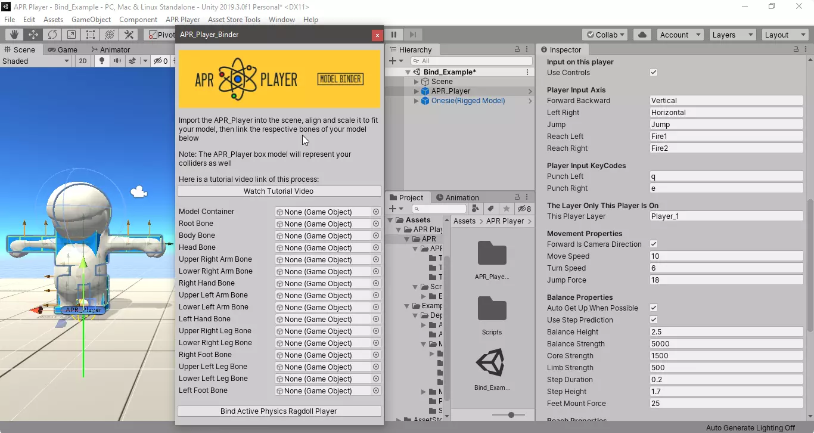Open the Scripts folder in Project

(492, 309)
